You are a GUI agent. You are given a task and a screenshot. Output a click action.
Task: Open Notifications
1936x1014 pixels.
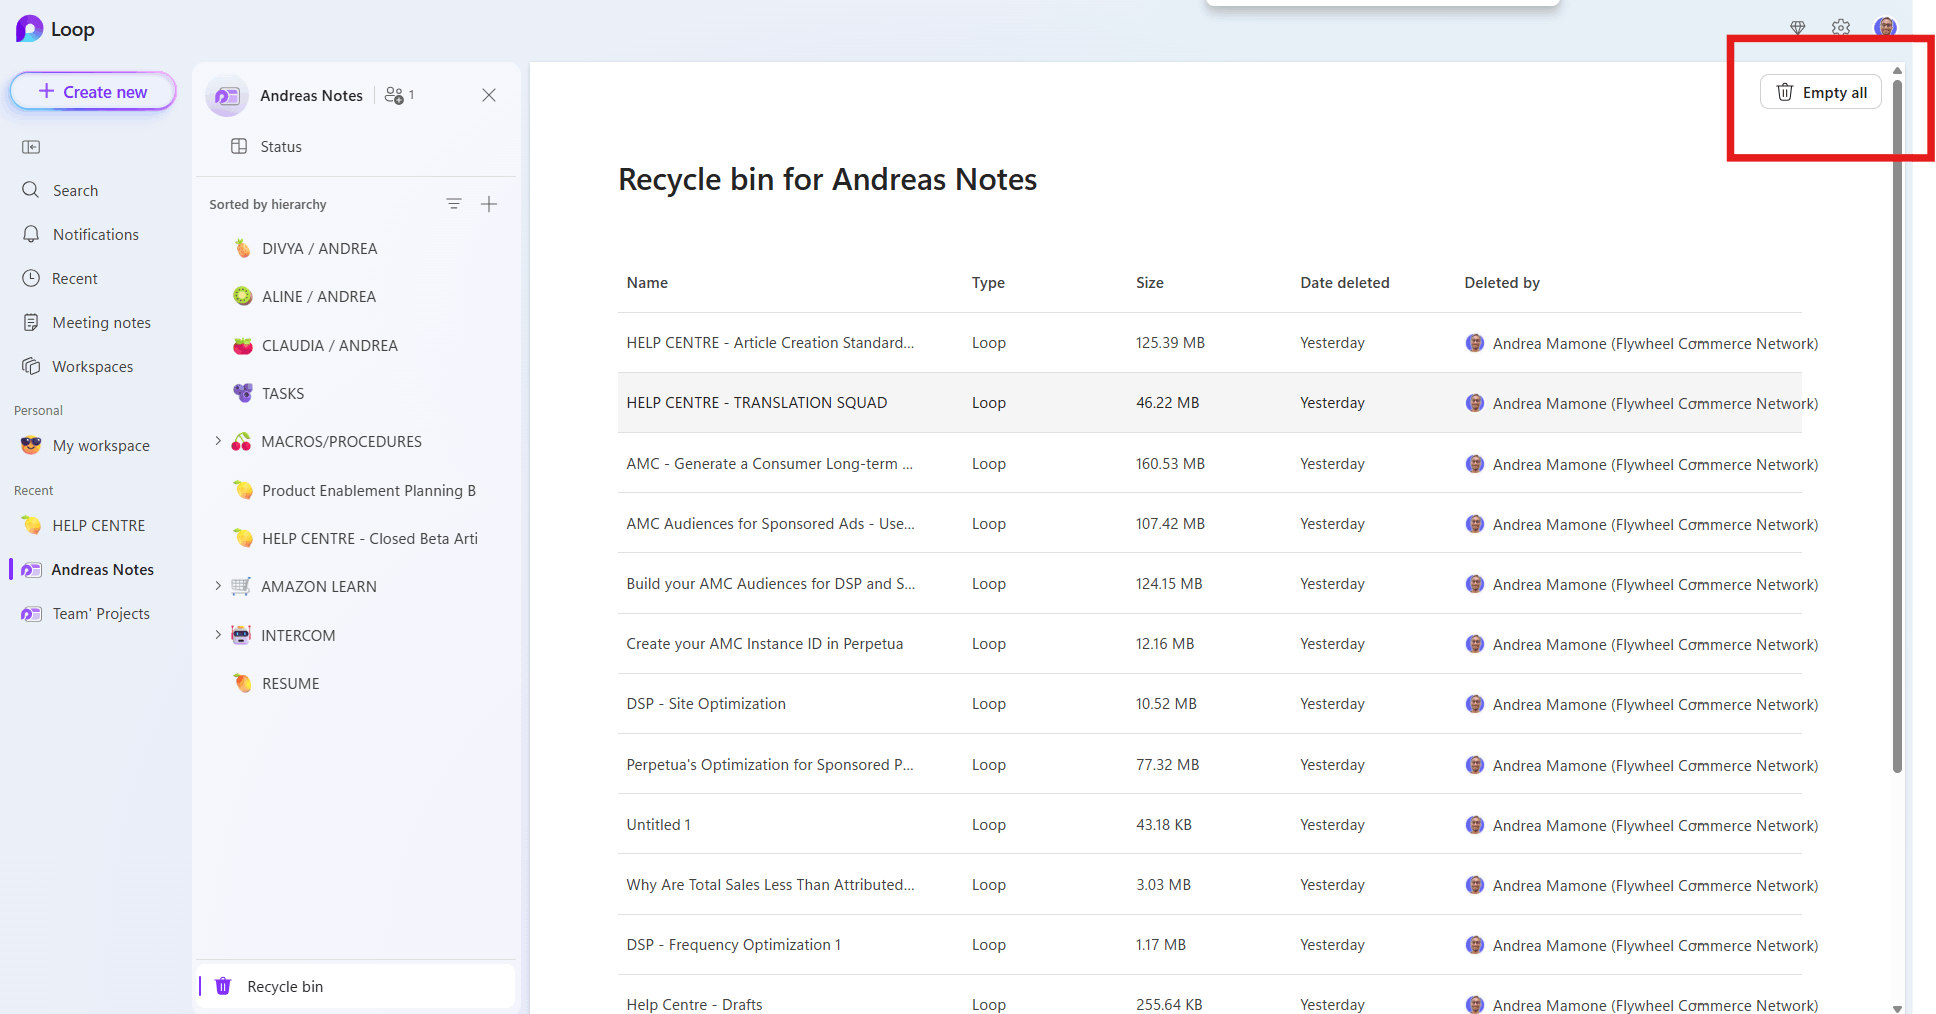pyautogui.click(x=95, y=234)
